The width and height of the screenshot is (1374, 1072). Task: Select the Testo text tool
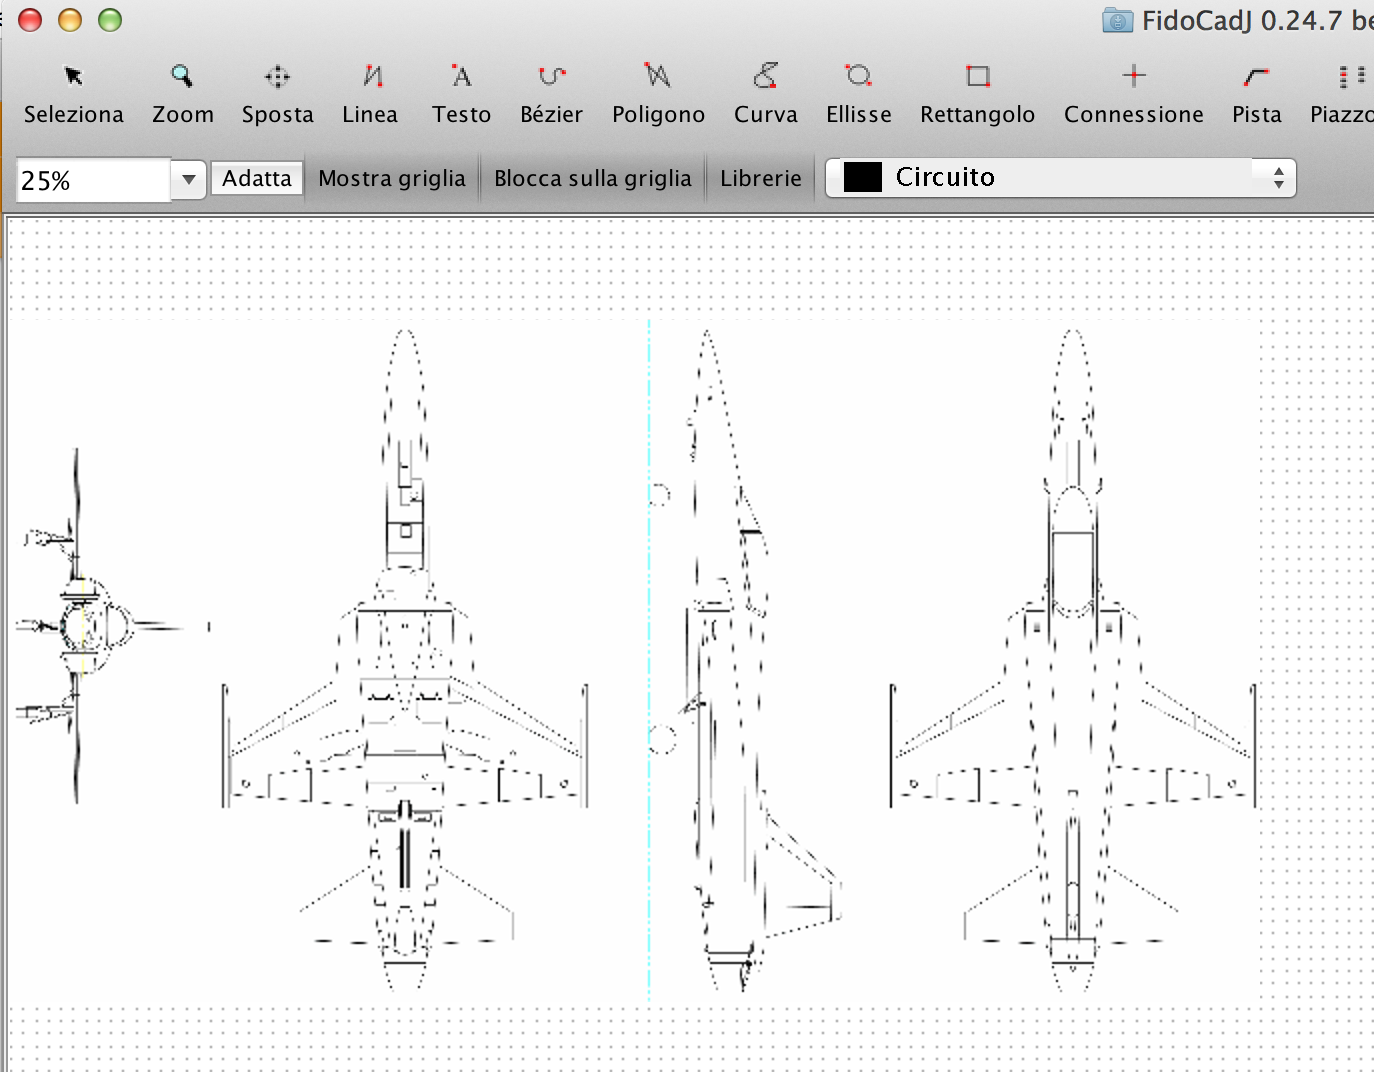[x=461, y=93]
